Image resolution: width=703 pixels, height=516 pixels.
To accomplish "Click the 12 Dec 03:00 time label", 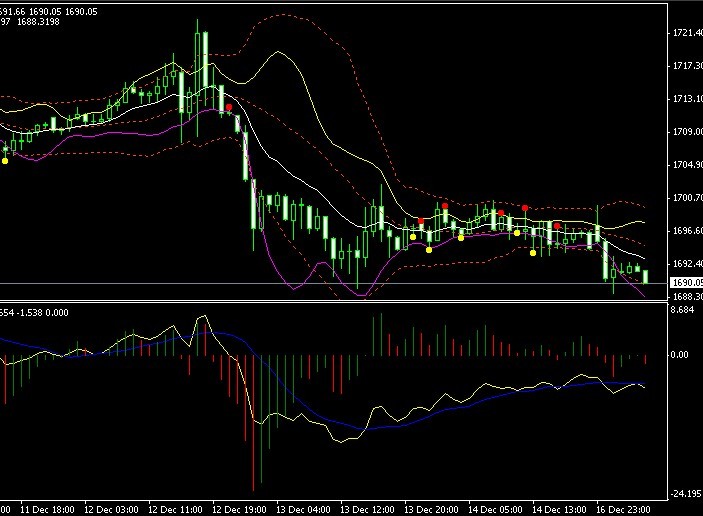I will click(111, 510).
